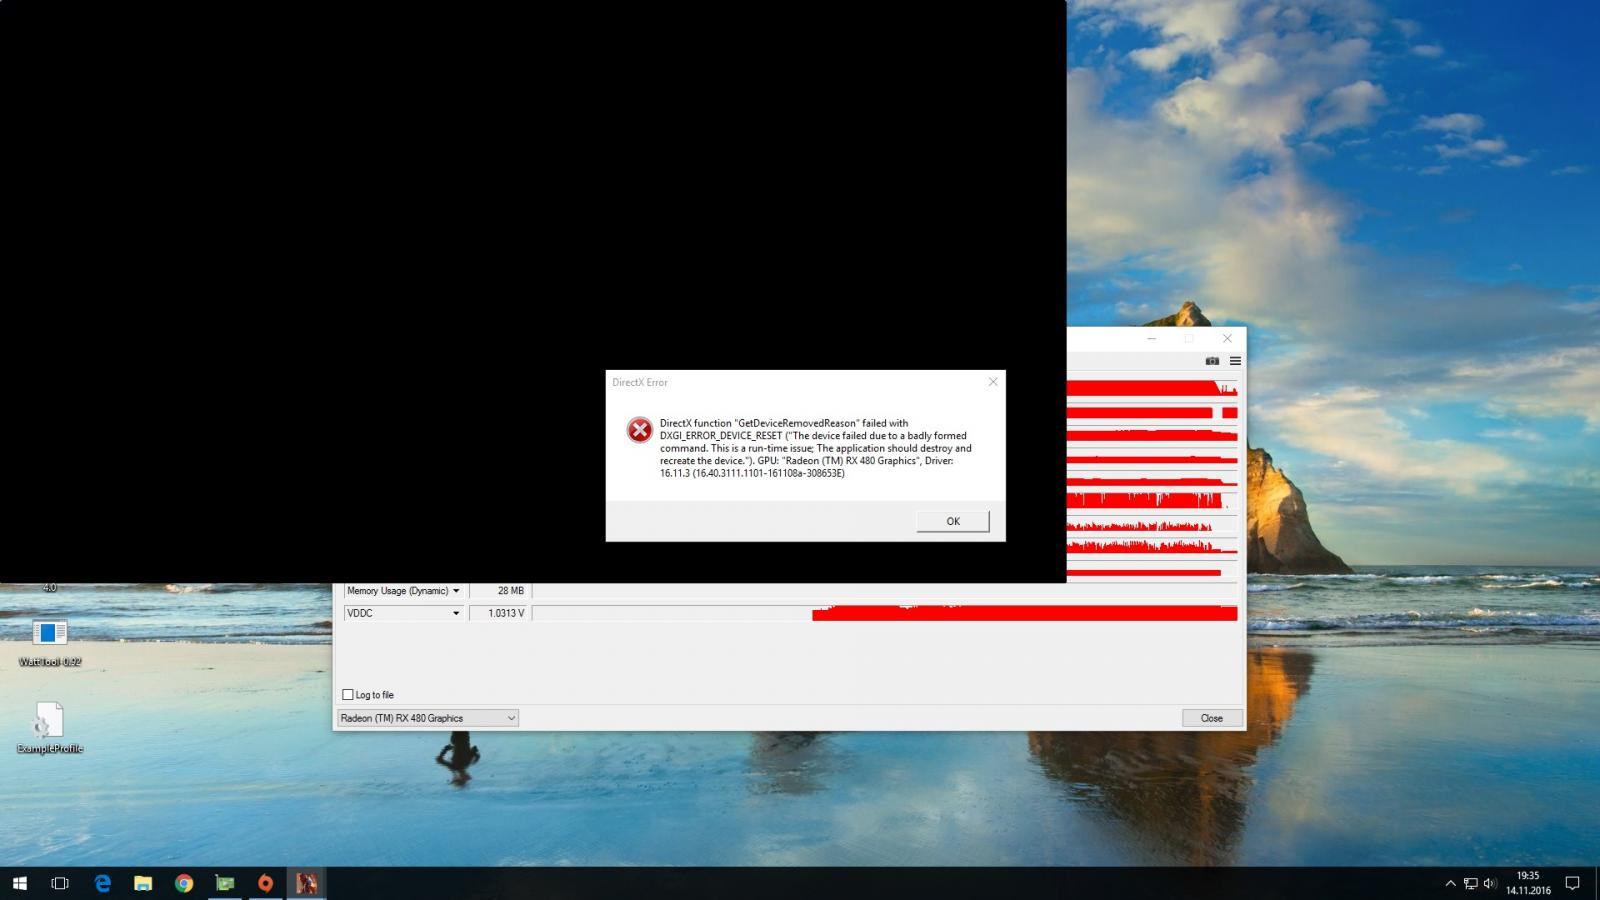1600x900 pixels.
Task: Click the network icon in system tray
Action: 1471,883
